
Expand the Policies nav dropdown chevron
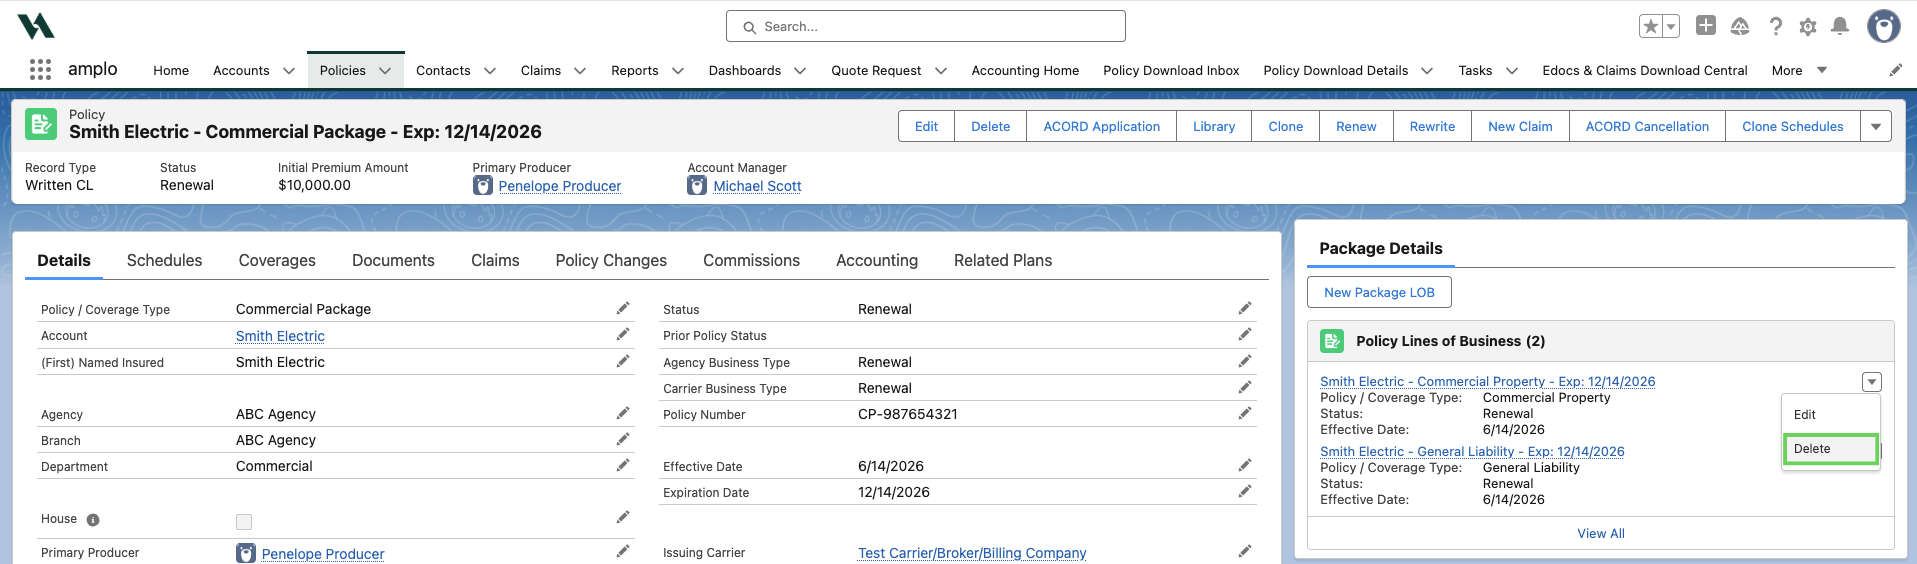(x=385, y=71)
